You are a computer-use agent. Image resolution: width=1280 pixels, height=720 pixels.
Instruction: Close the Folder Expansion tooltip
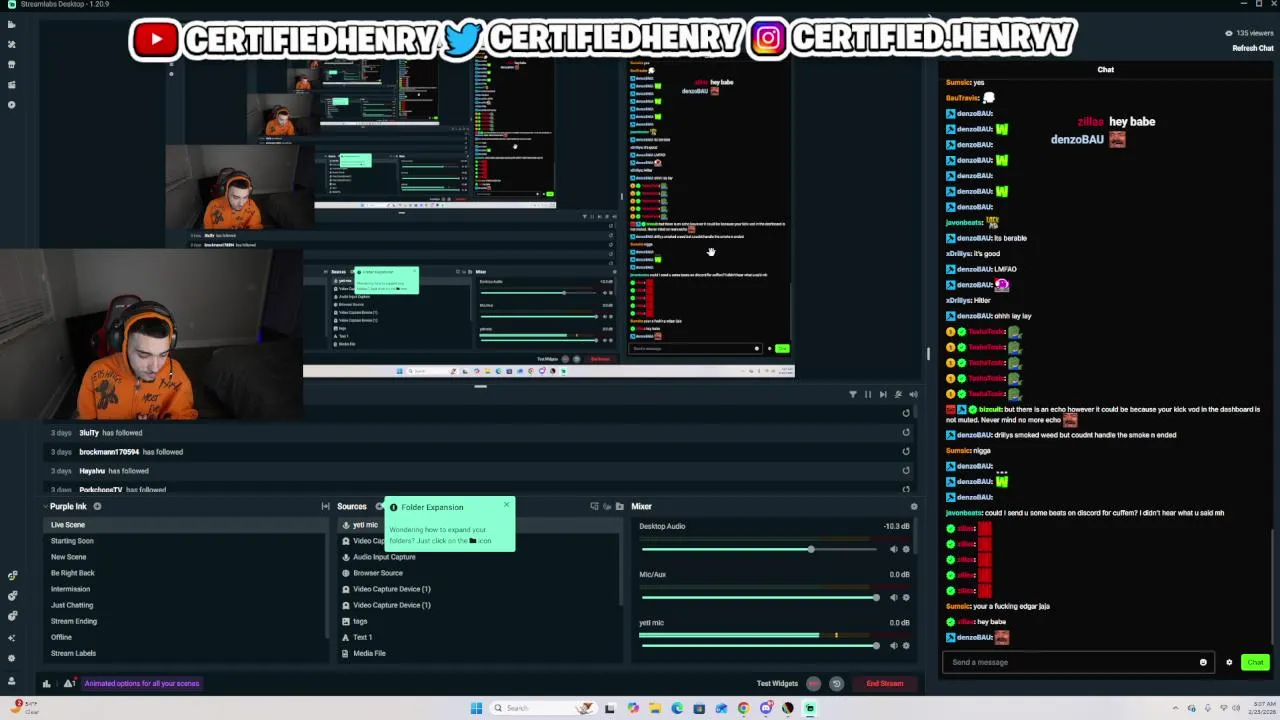point(506,504)
